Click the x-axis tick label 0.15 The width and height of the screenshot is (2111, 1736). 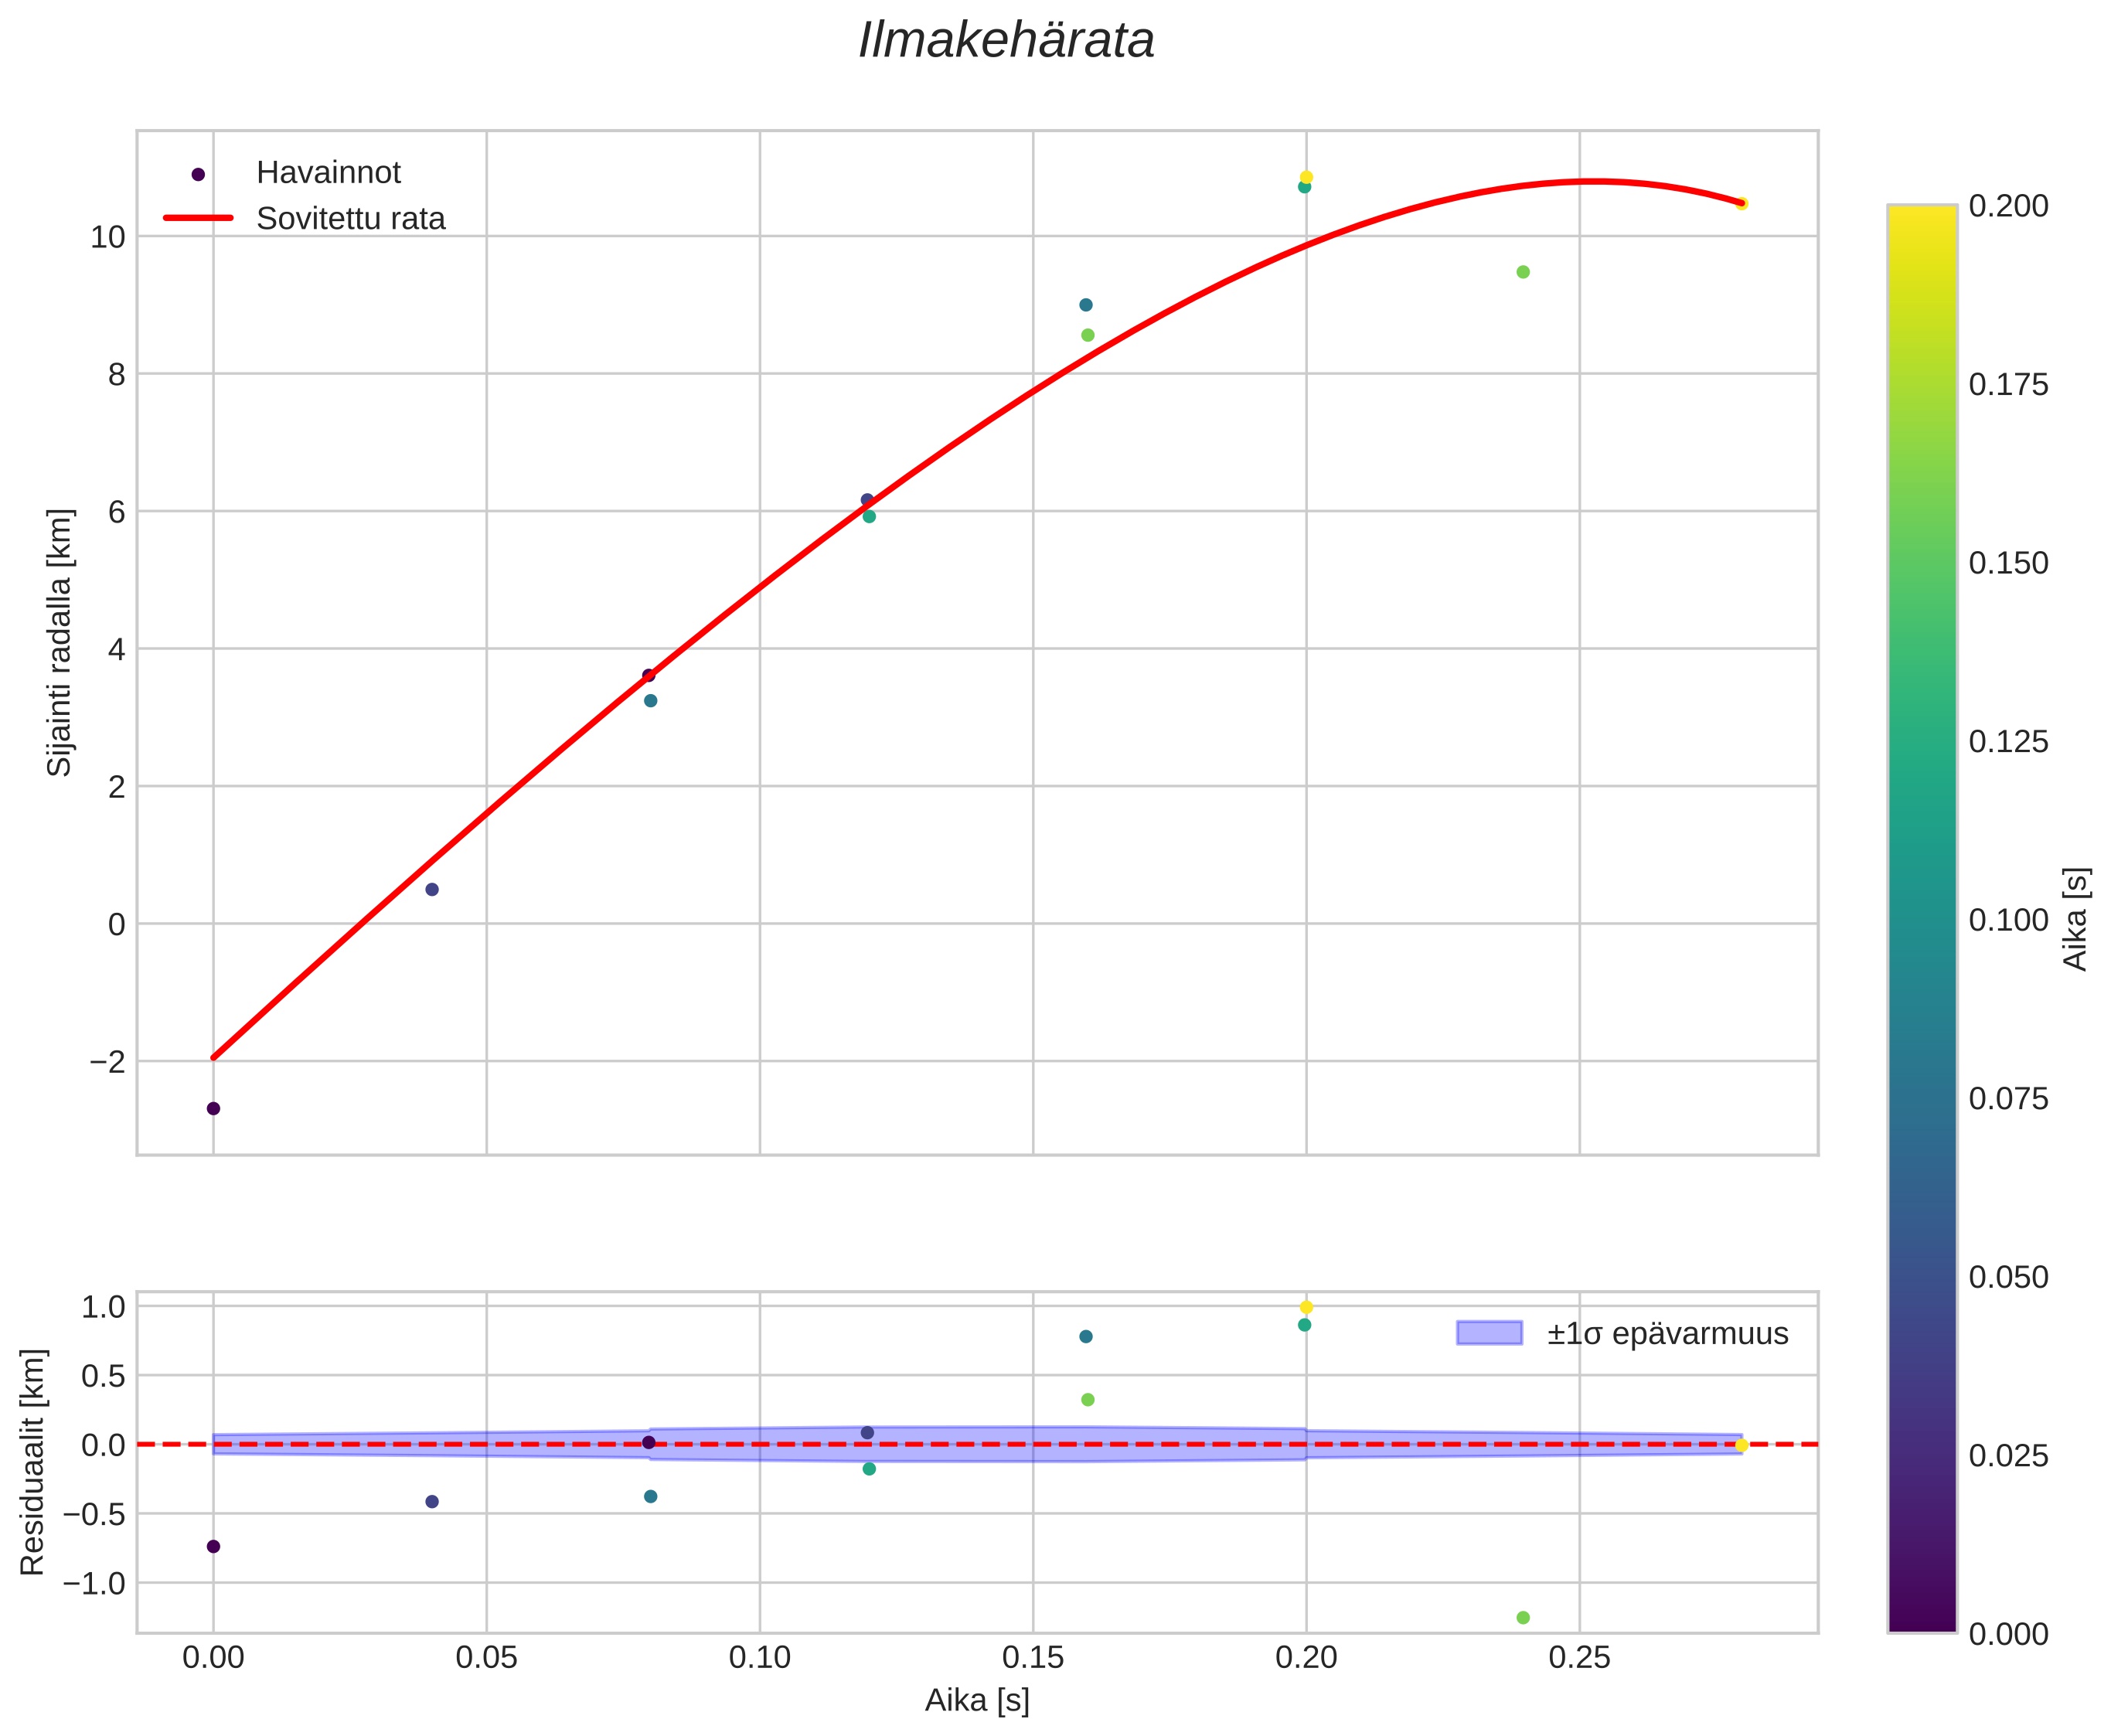tap(1032, 1658)
